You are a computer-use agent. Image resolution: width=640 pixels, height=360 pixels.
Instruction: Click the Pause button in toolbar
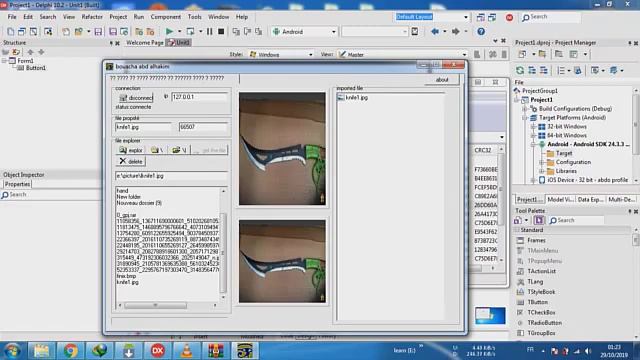[209, 31]
